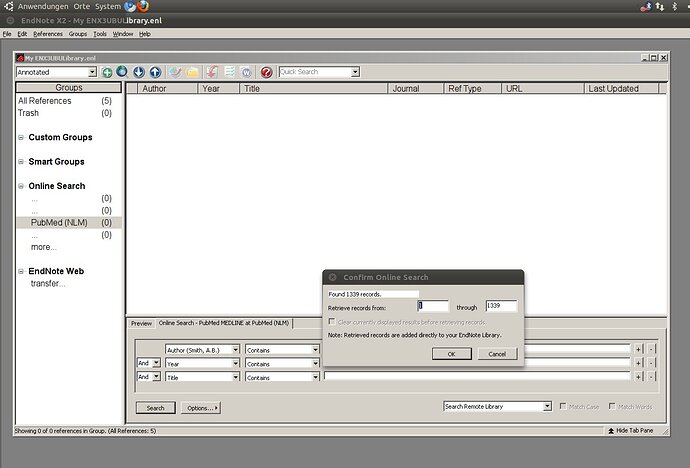Add a search row after the Author row
This screenshot has height=468, width=690.
click(639, 349)
